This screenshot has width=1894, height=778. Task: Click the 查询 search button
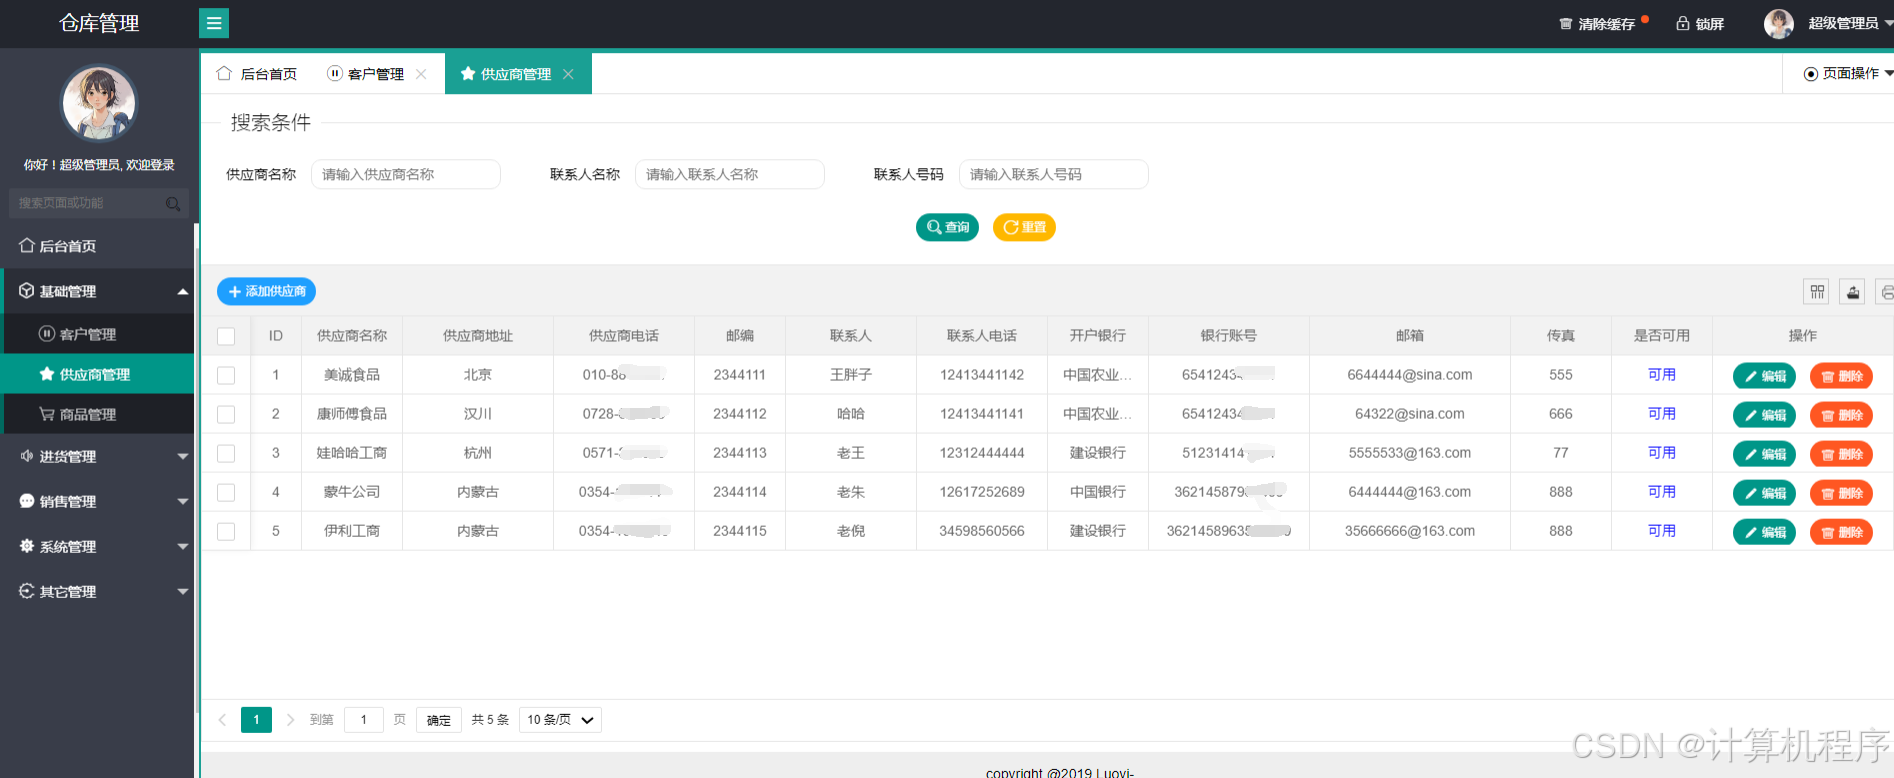[947, 227]
